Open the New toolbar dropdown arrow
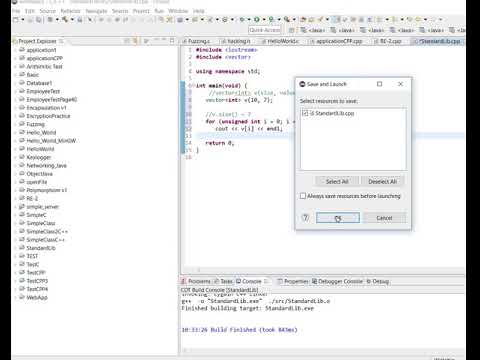 23,20
